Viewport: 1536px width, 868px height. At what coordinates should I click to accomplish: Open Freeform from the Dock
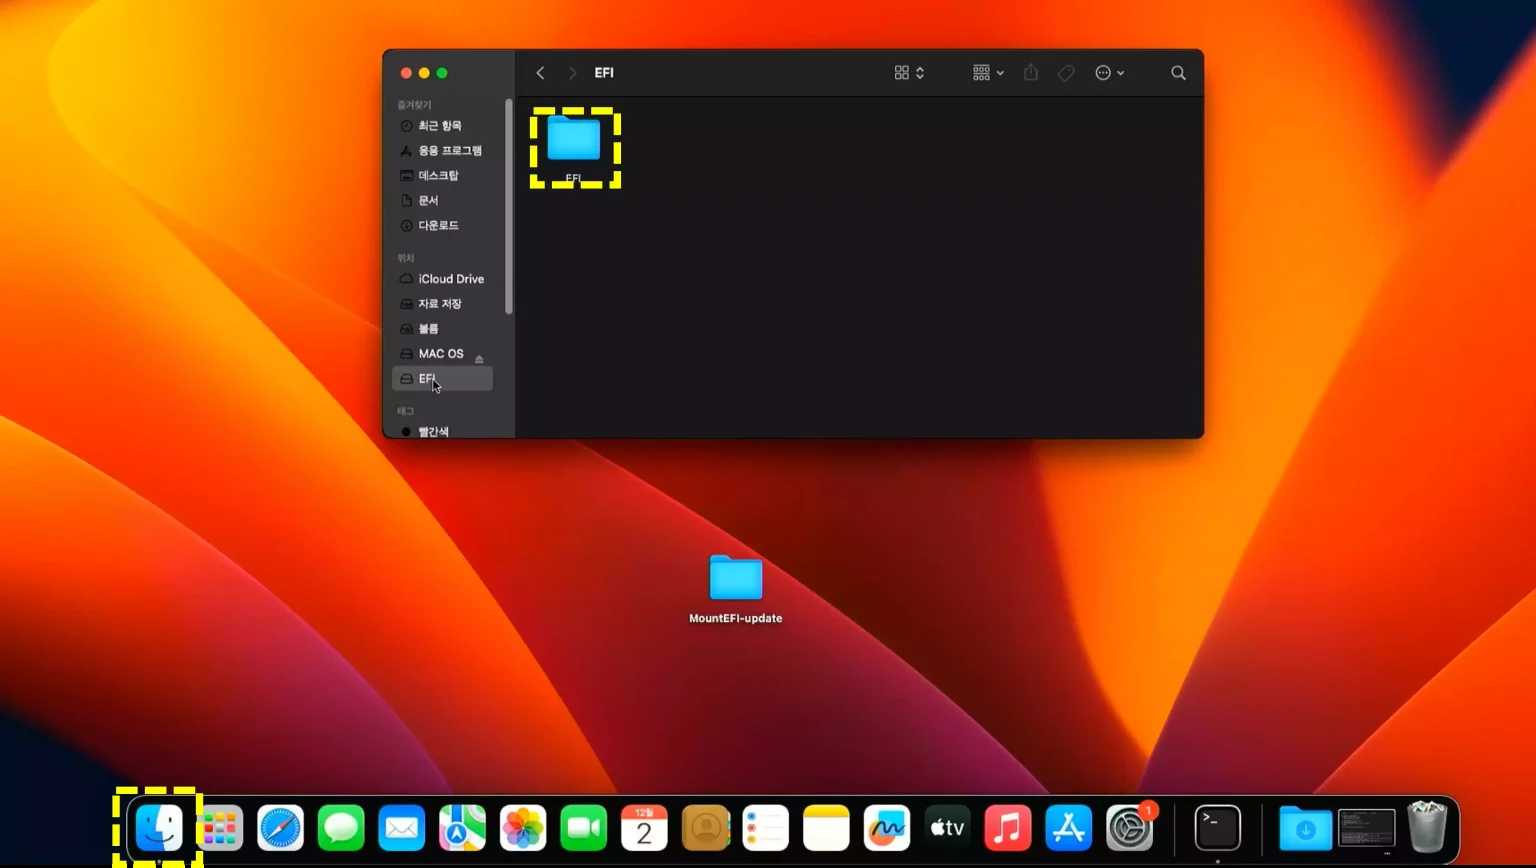887,828
